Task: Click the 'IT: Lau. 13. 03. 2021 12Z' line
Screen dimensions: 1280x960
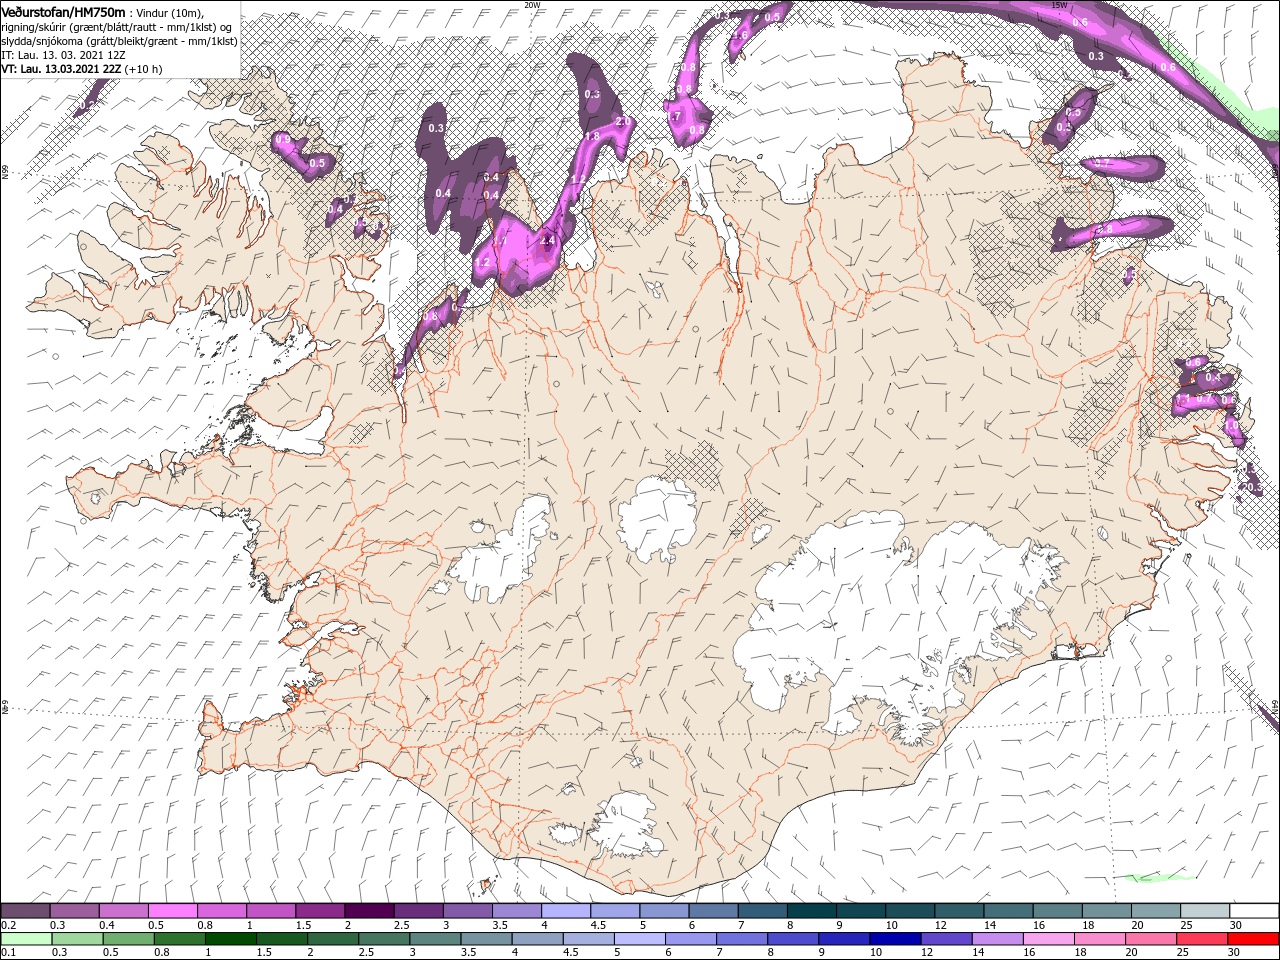Action: point(63,55)
